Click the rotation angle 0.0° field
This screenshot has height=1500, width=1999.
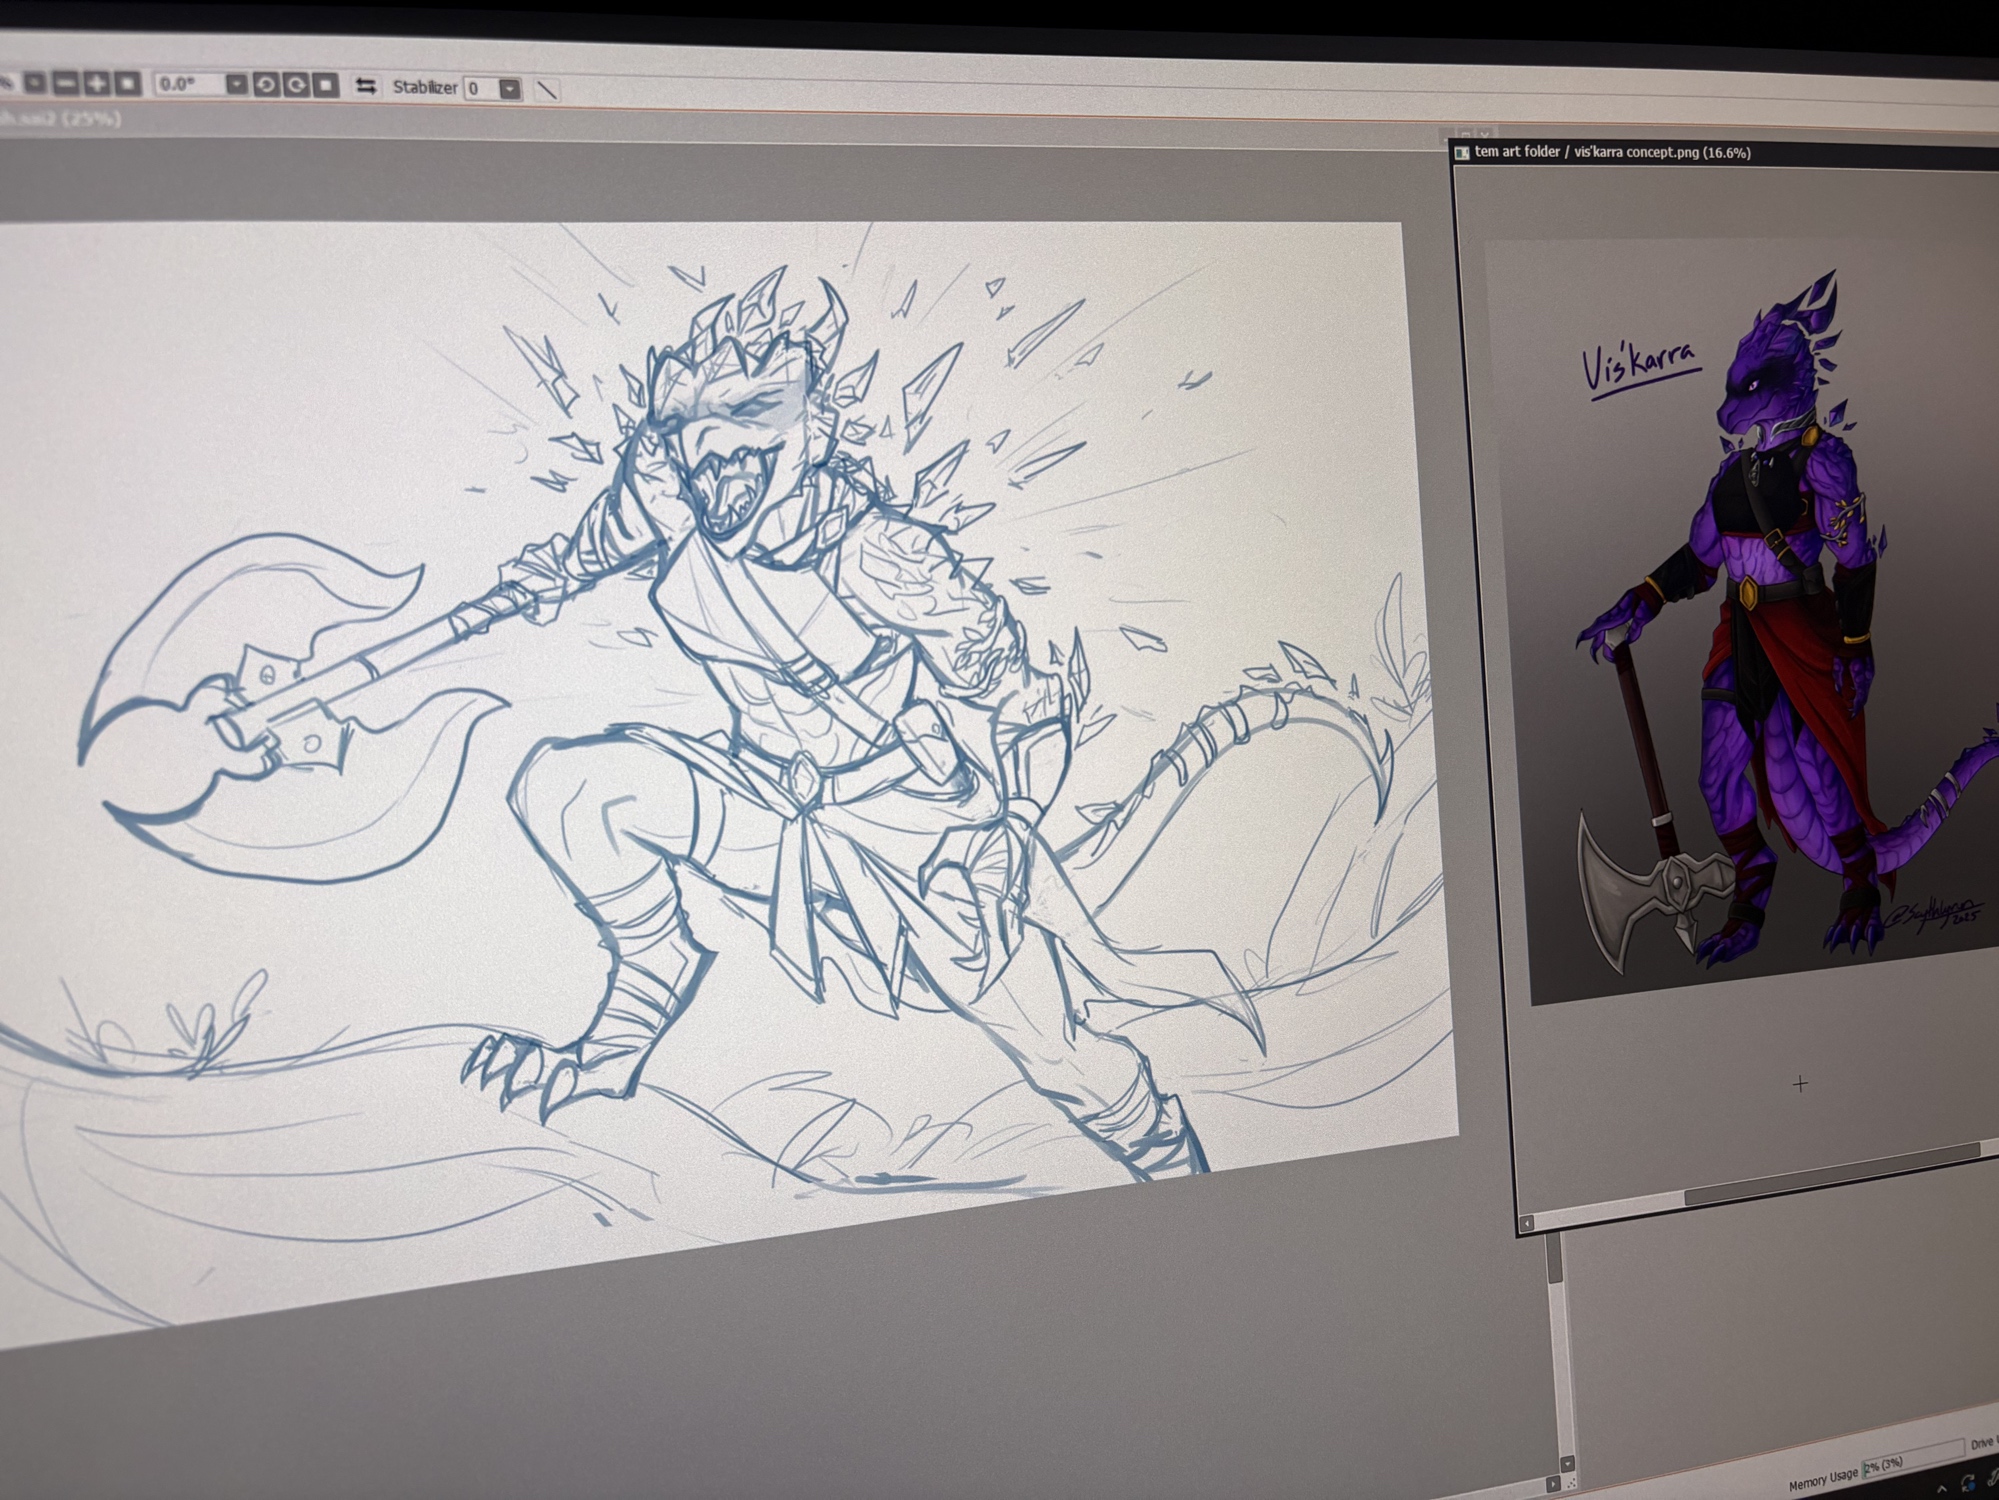[x=188, y=84]
